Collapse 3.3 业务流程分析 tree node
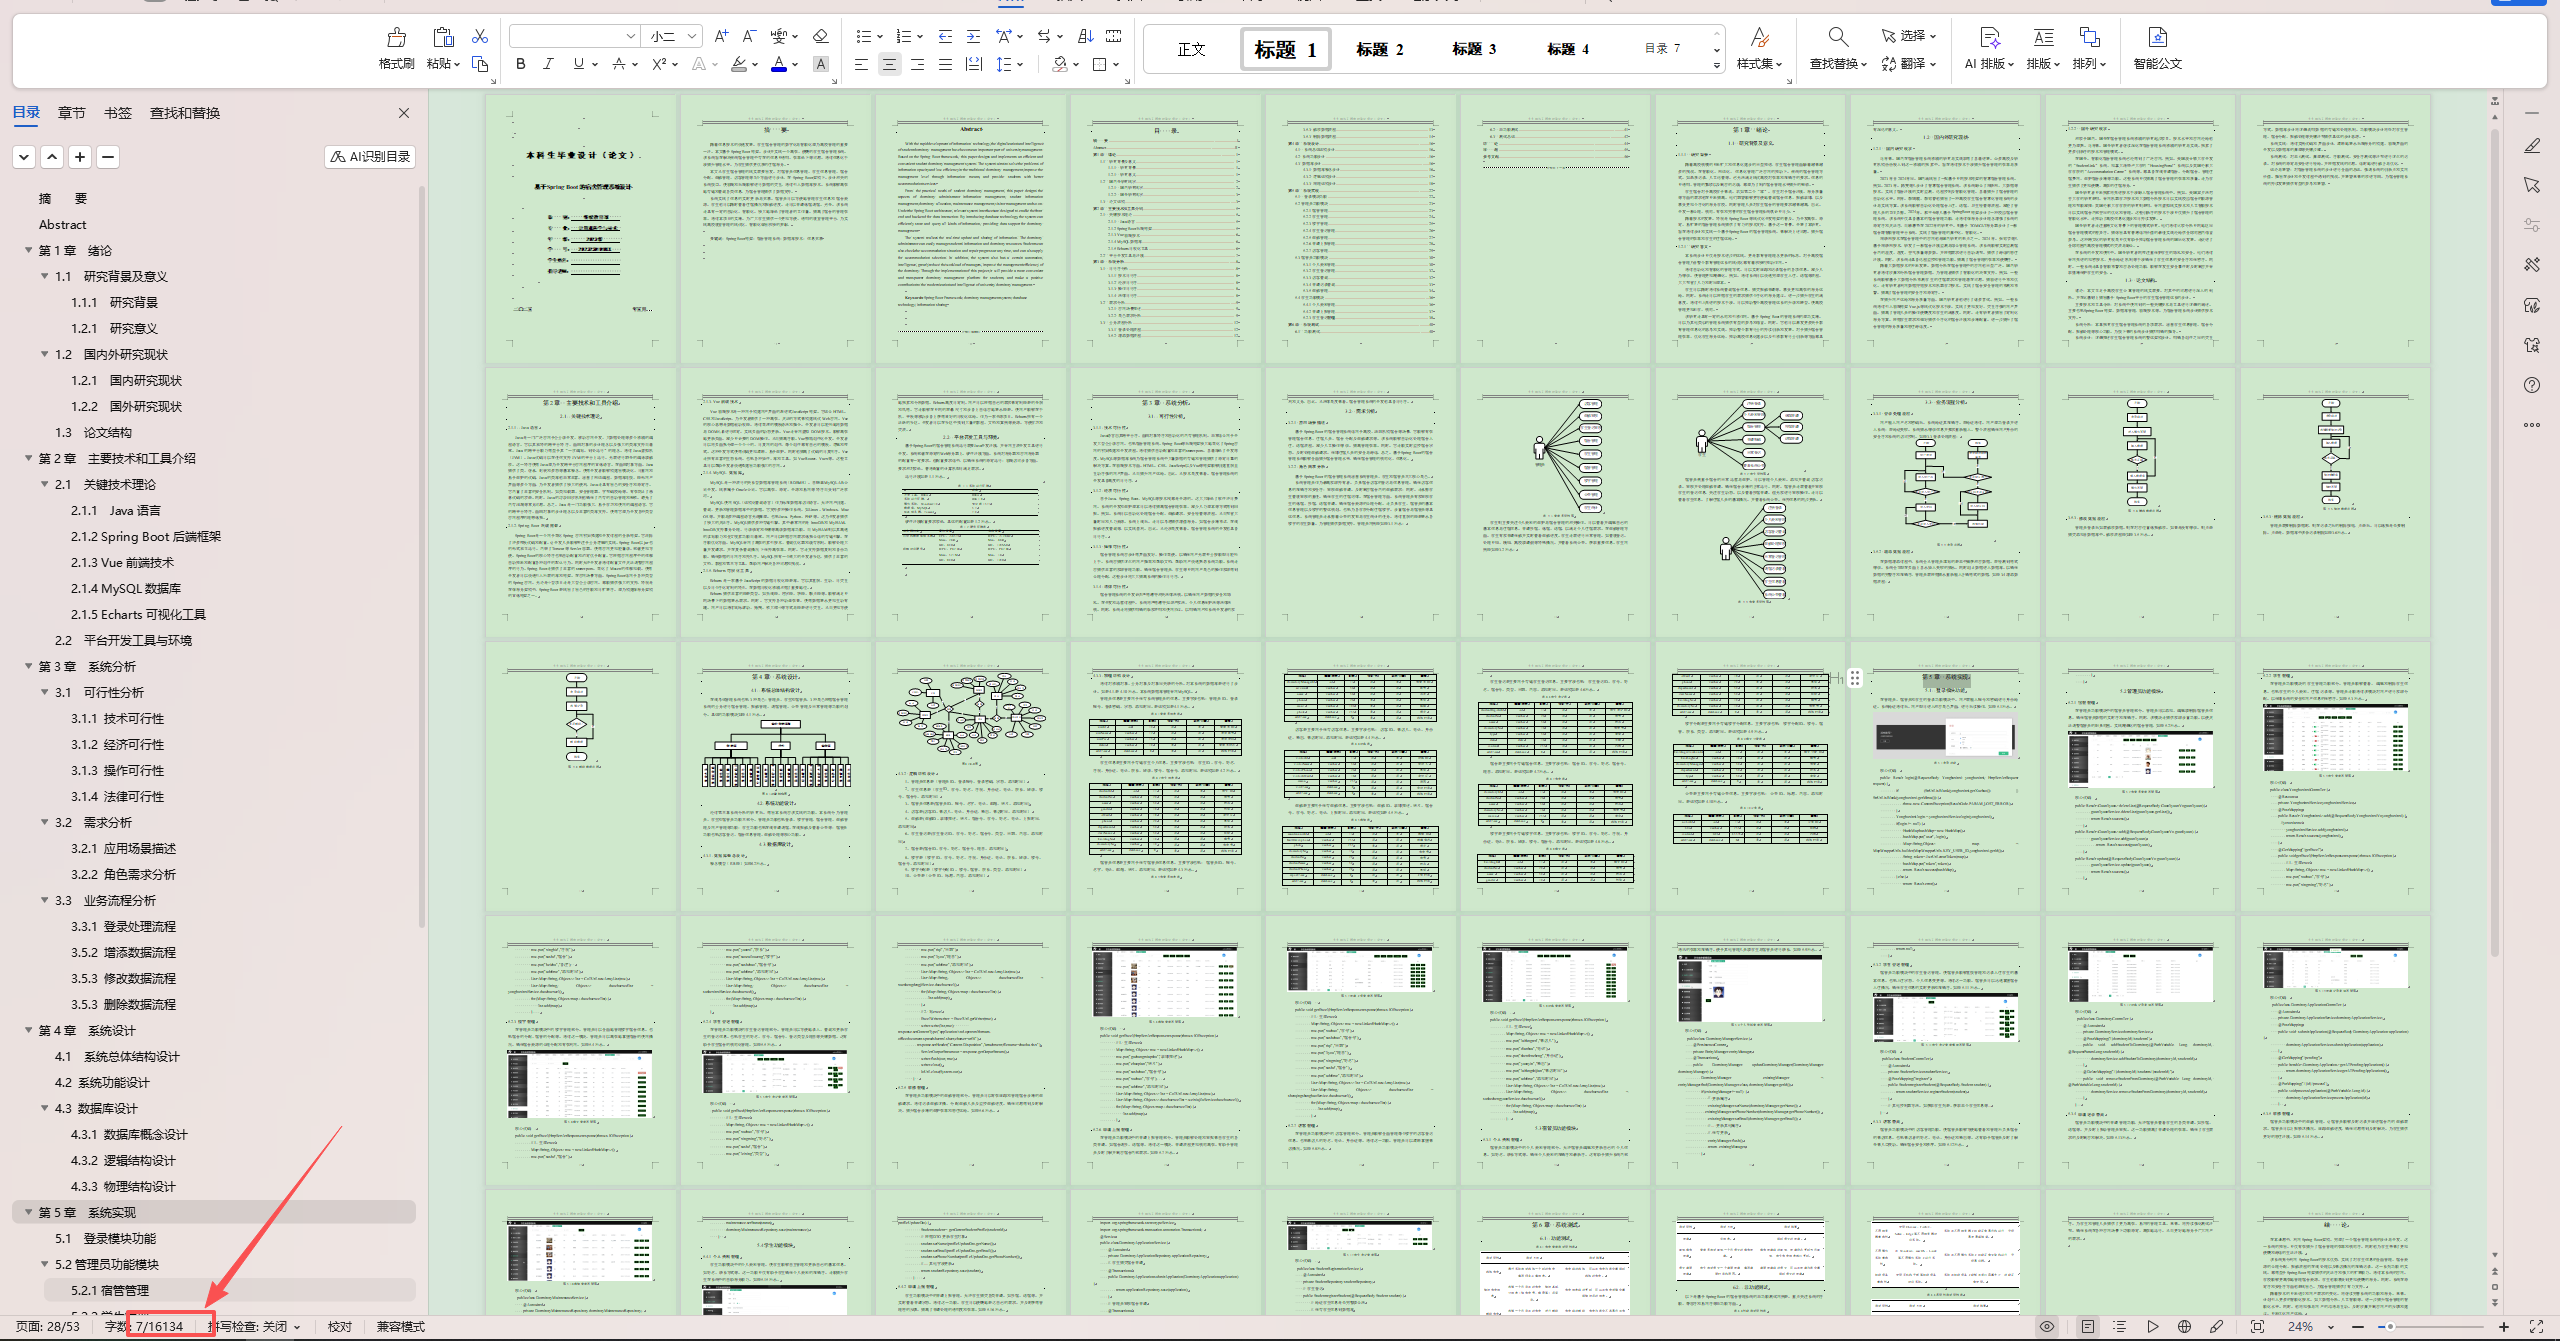Image resolution: width=2560 pixels, height=1341 pixels. [x=44, y=900]
